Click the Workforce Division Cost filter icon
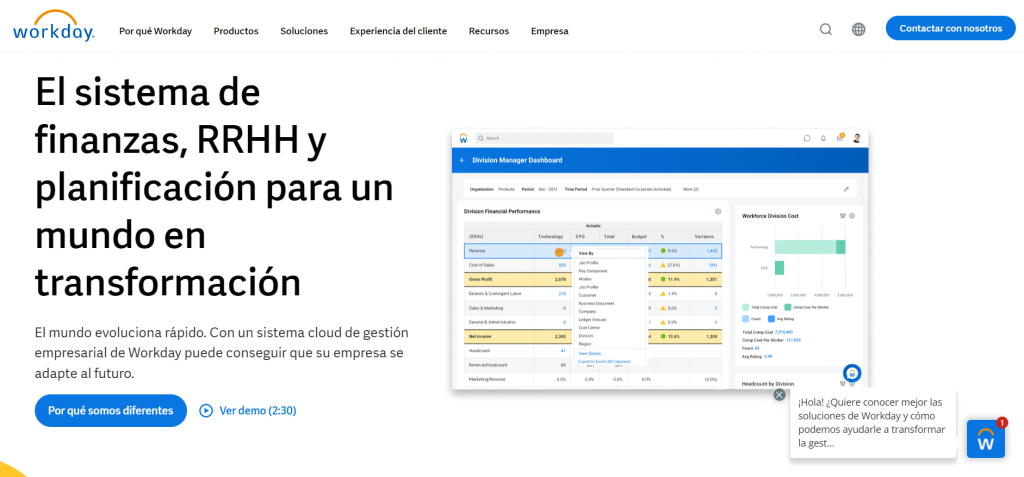1024x477 pixels. click(x=842, y=216)
